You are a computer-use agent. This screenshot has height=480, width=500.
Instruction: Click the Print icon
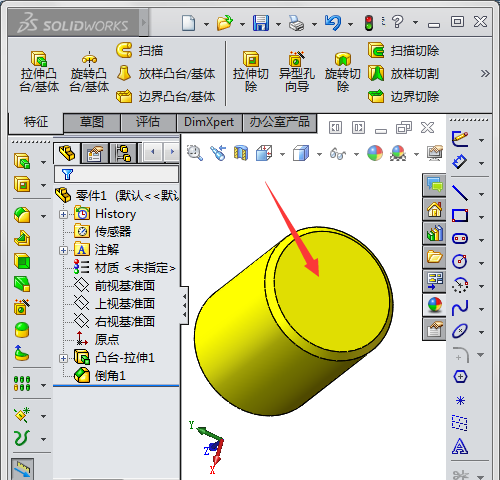click(296, 23)
